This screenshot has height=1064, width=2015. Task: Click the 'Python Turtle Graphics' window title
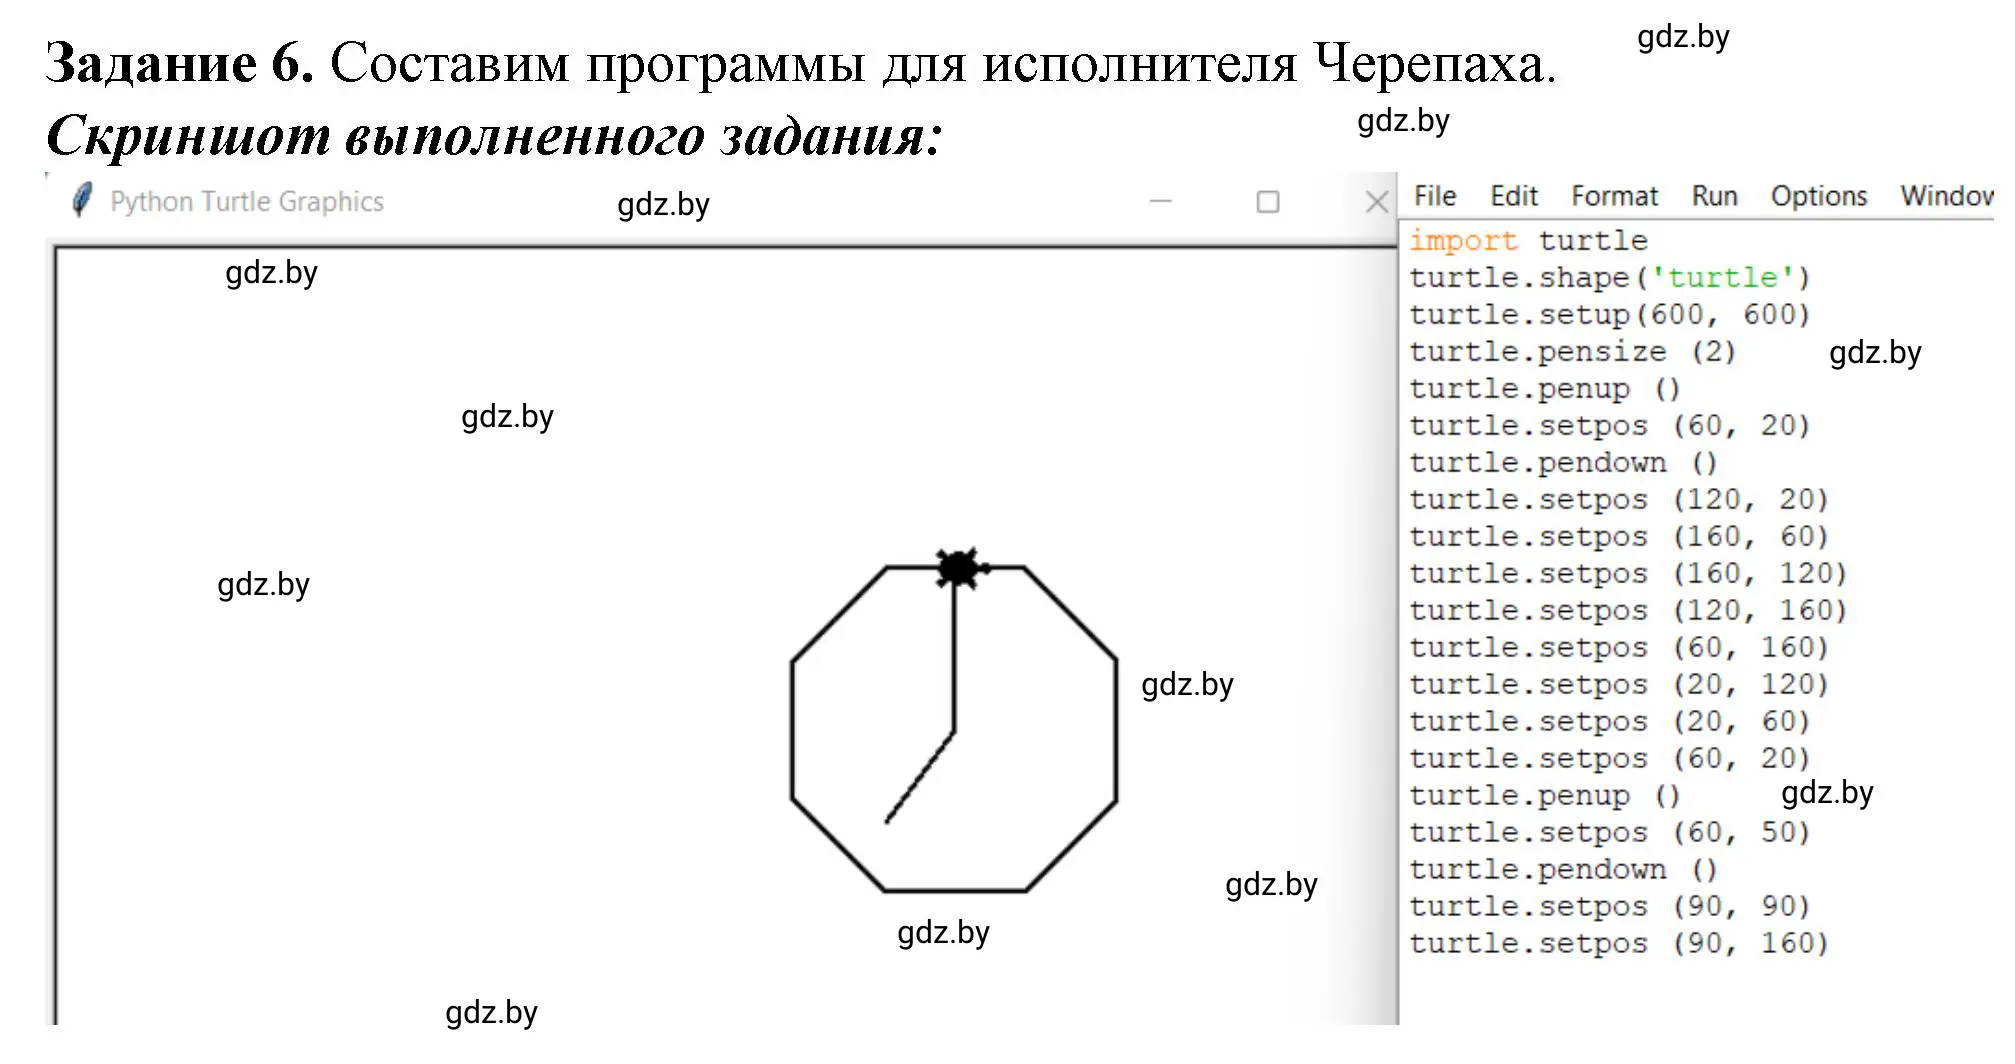[247, 202]
